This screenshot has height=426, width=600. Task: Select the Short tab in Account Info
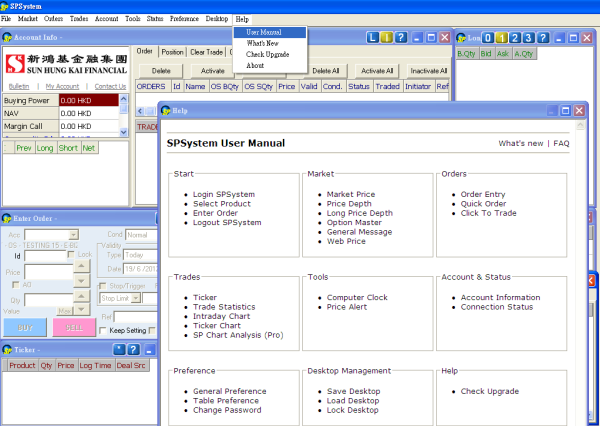pyautogui.click(x=68, y=148)
